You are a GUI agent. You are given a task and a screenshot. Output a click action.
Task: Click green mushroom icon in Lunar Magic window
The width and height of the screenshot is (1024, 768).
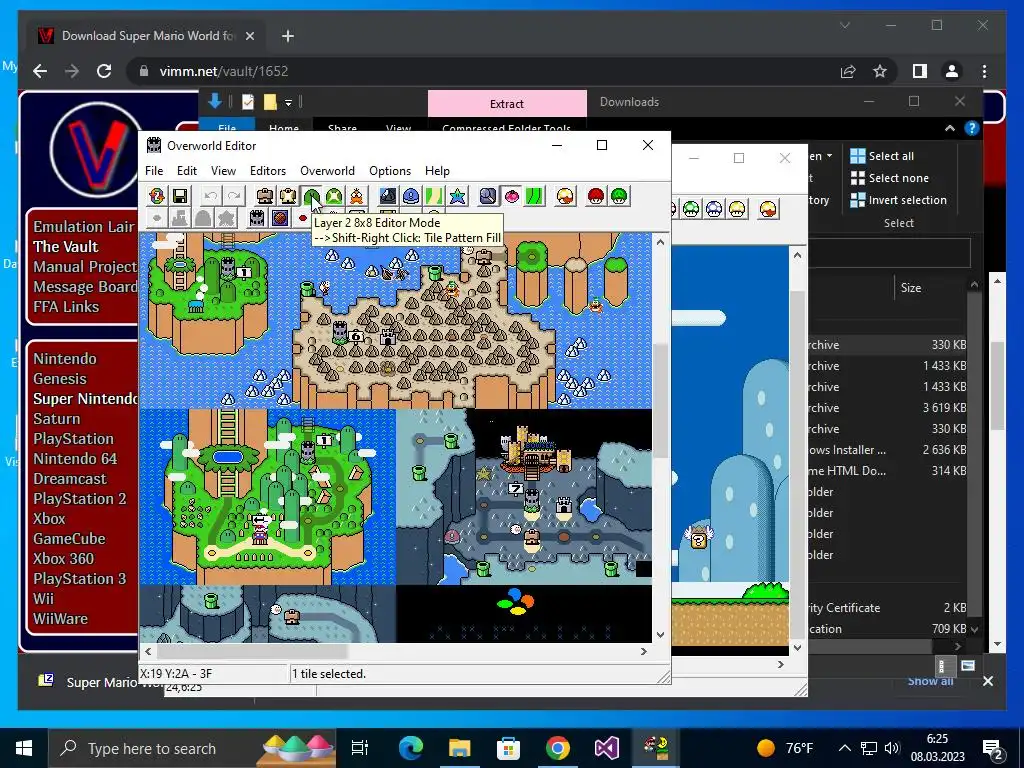691,209
